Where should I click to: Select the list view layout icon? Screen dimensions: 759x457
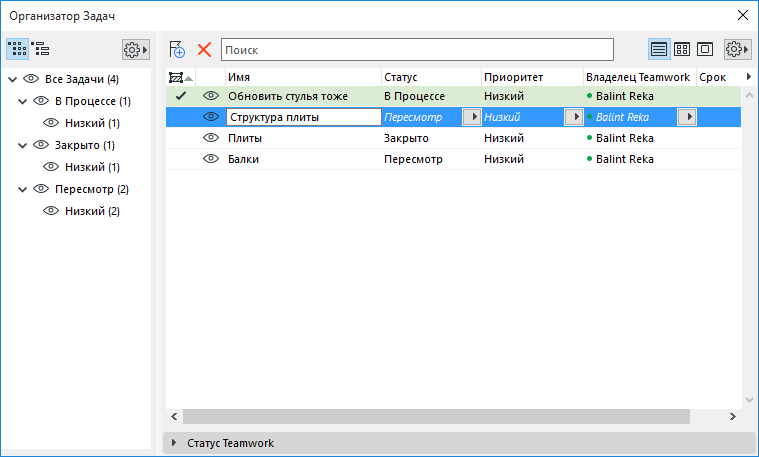pyautogui.click(x=659, y=49)
